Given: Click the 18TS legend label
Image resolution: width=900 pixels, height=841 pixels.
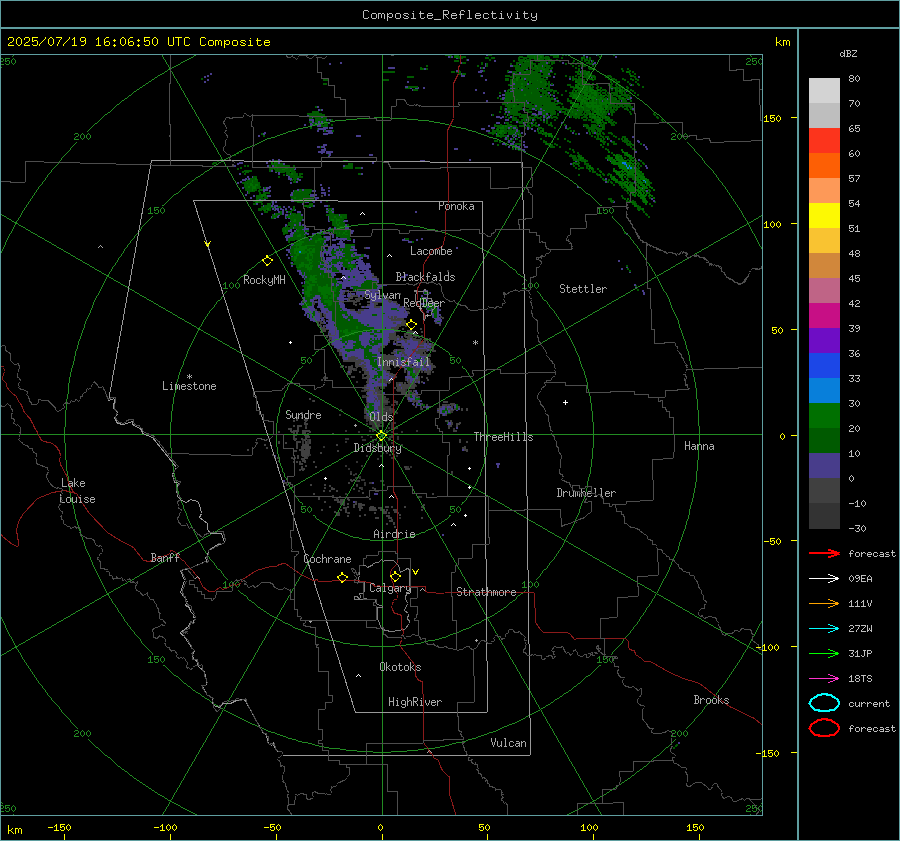Looking at the screenshot, I should (x=860, y=679).
